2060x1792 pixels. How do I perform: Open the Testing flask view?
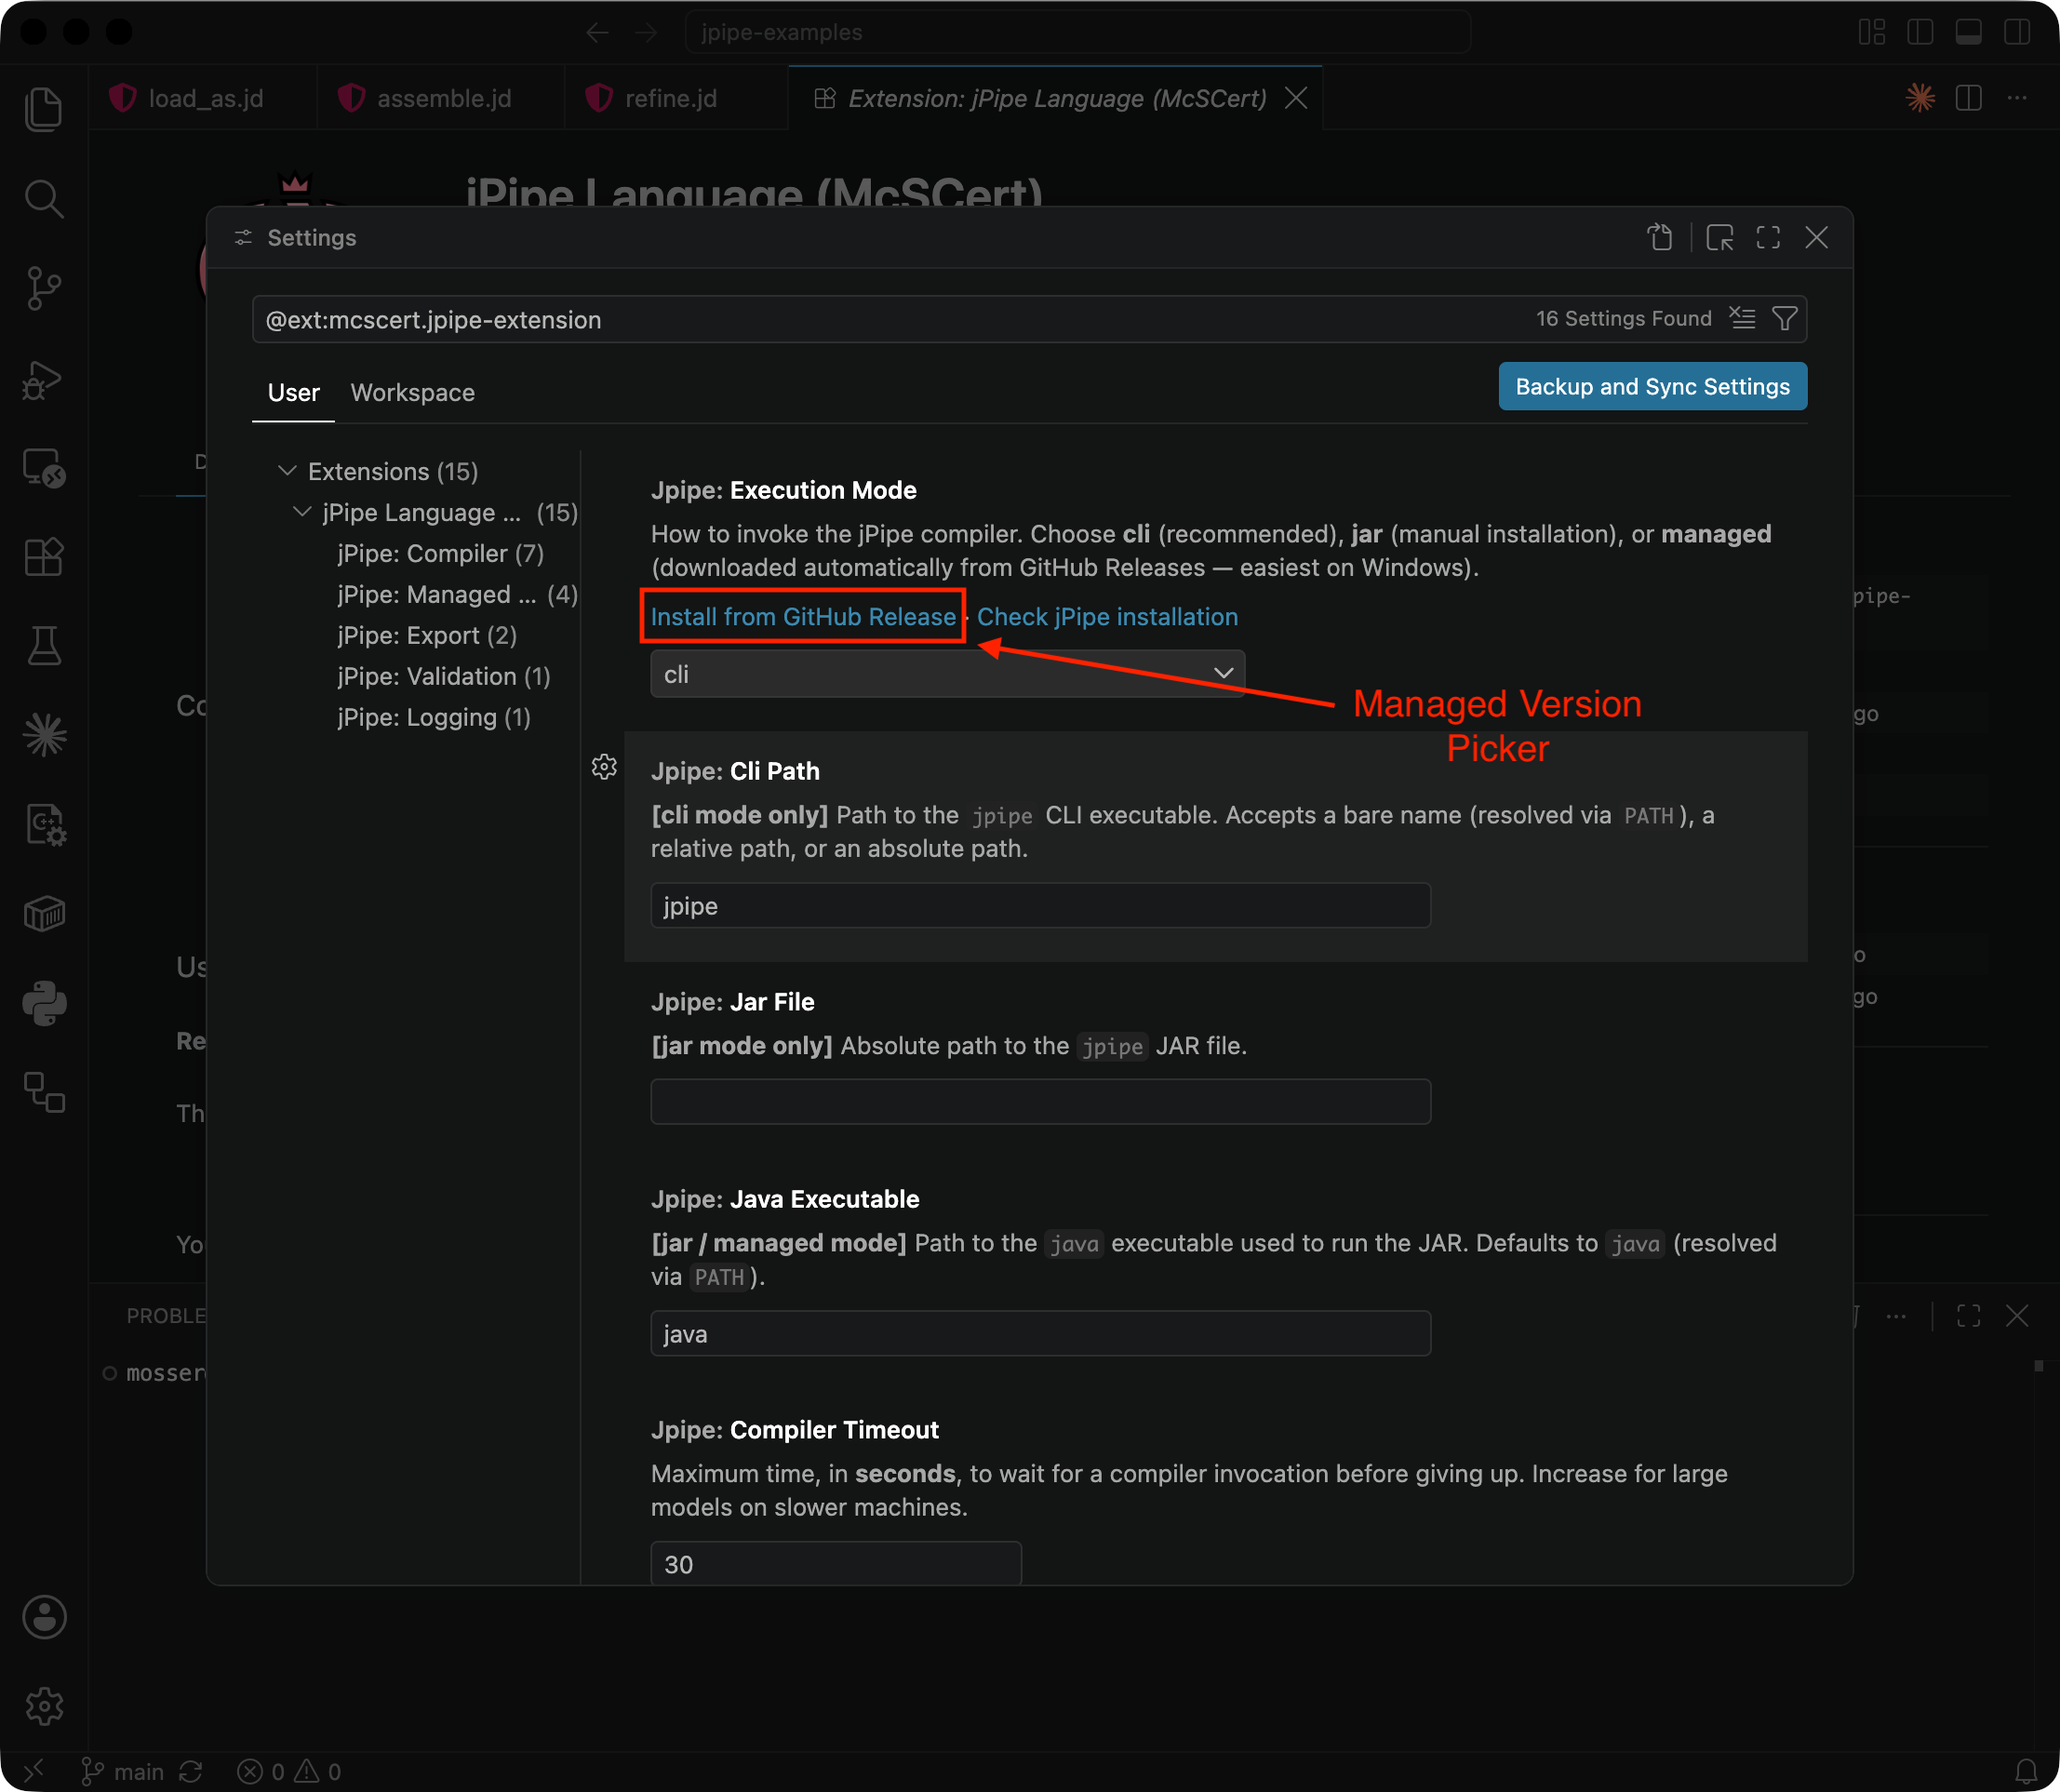click(44, 646)
